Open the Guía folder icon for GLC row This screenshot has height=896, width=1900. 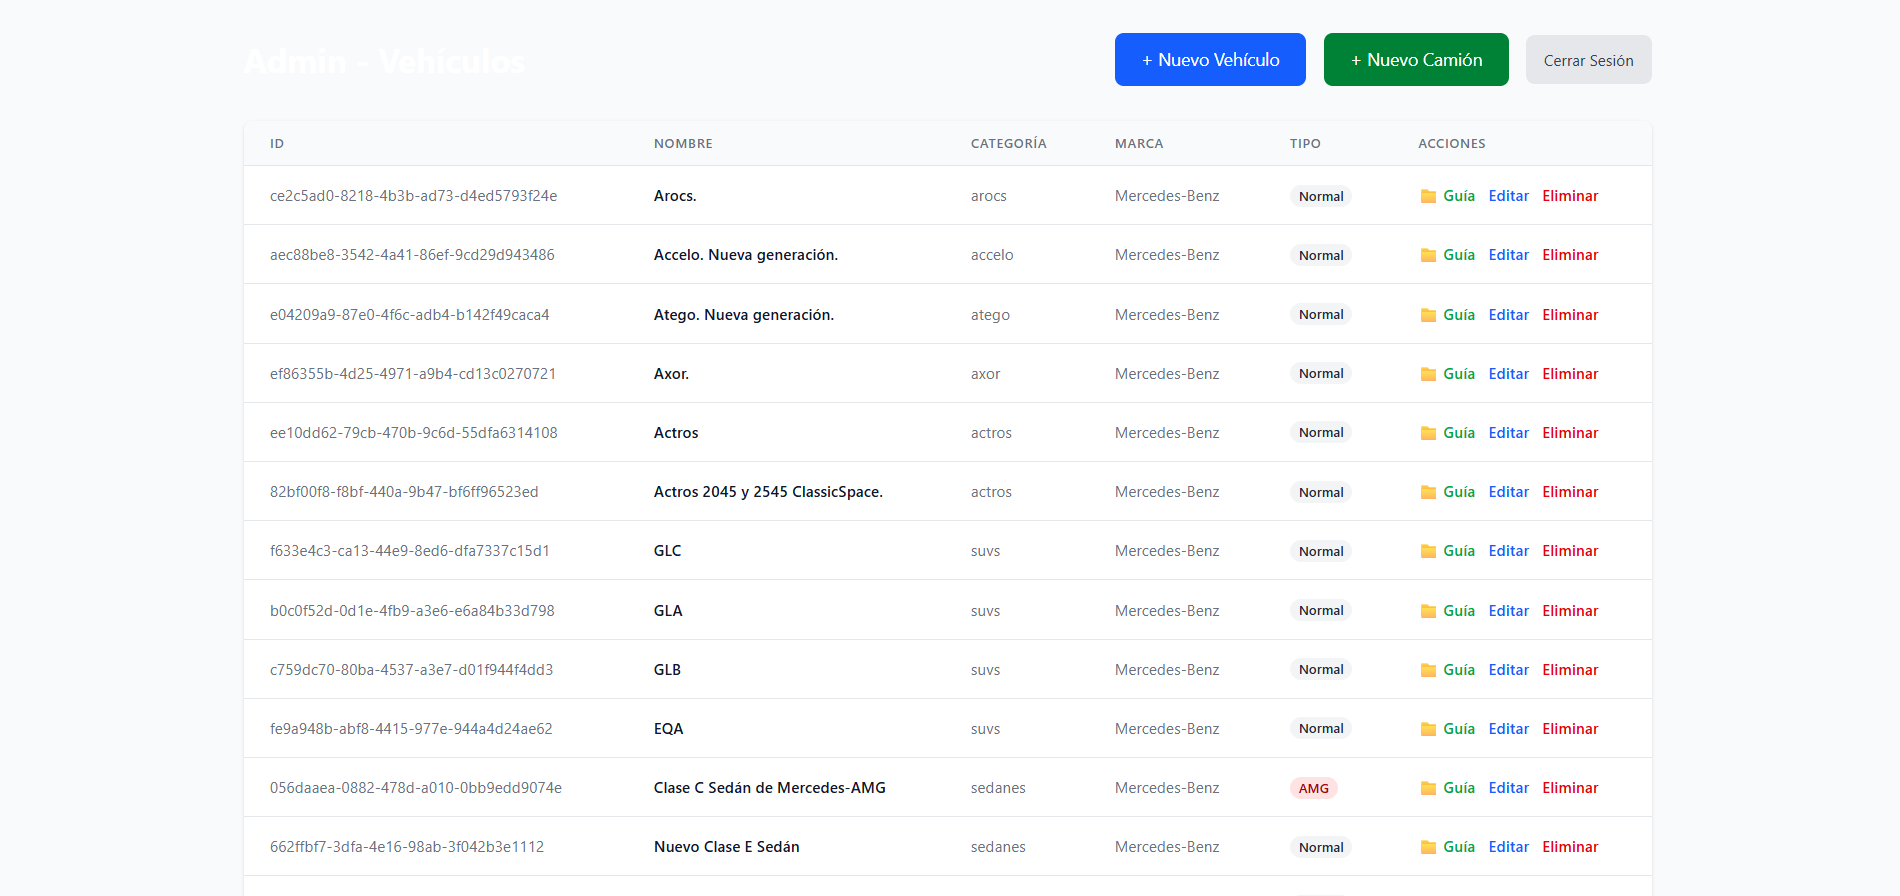tap(1428, 551)
